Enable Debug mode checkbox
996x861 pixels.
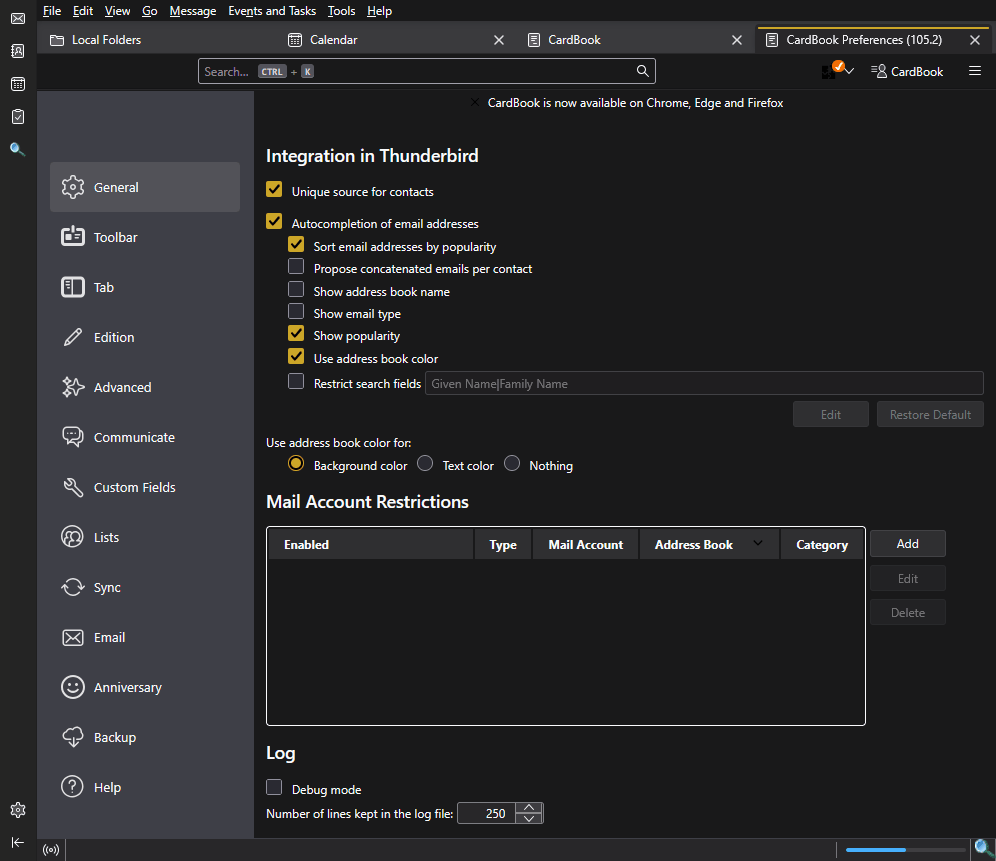[x=274, y=787]
